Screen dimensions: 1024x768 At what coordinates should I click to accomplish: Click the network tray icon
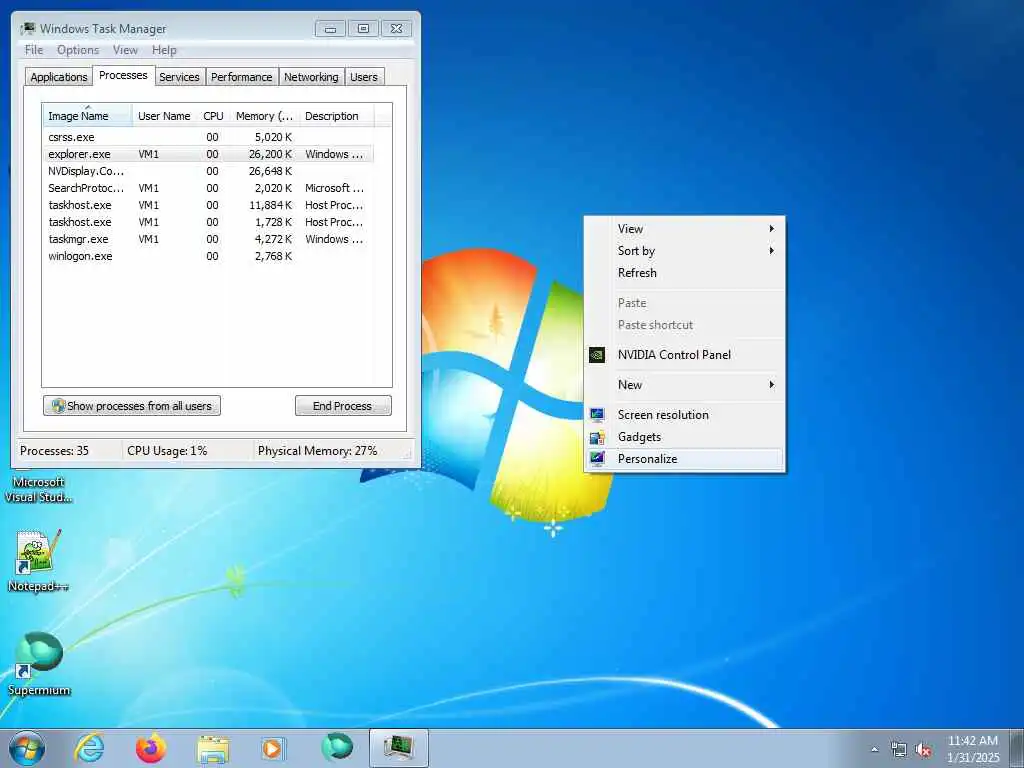899,749
